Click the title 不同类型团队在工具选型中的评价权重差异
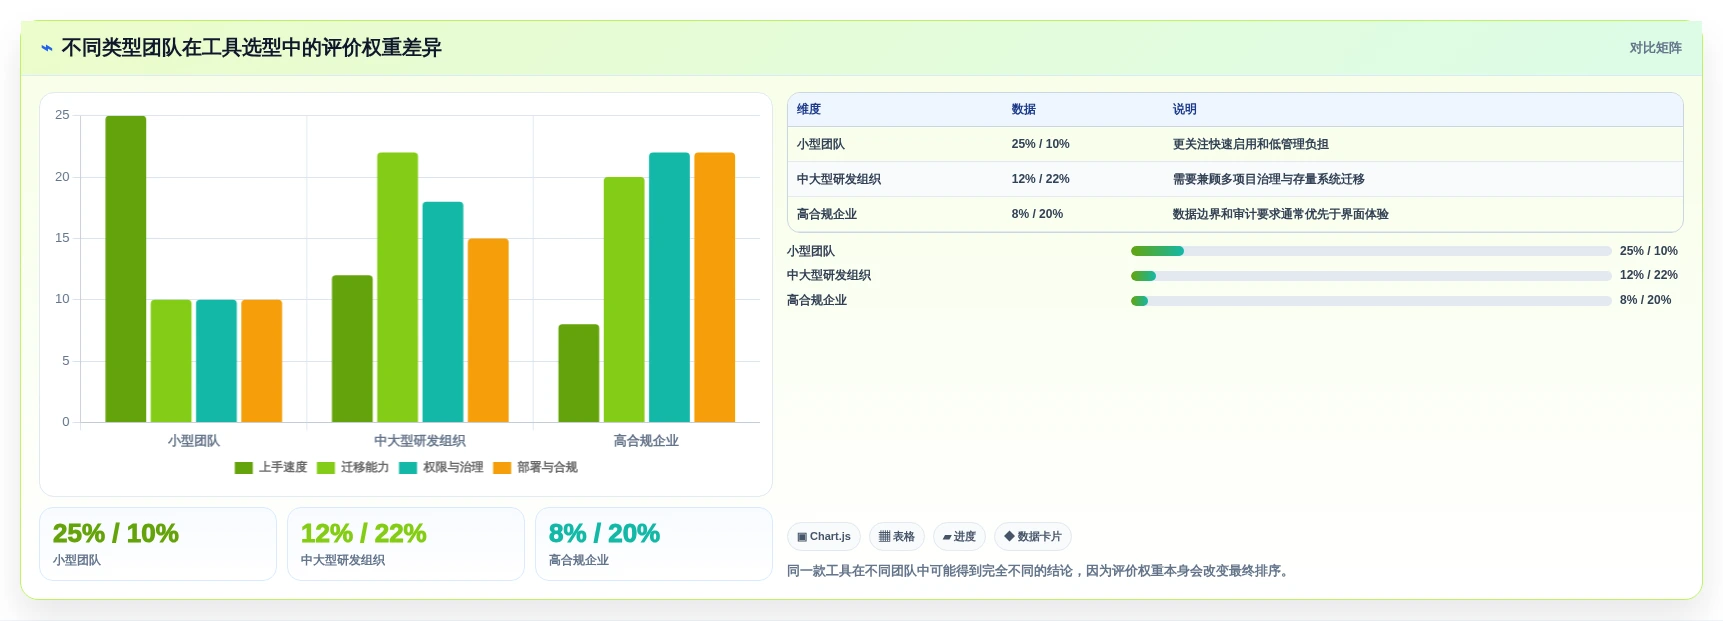1723x621 pixels. click(x=251, y=48)
